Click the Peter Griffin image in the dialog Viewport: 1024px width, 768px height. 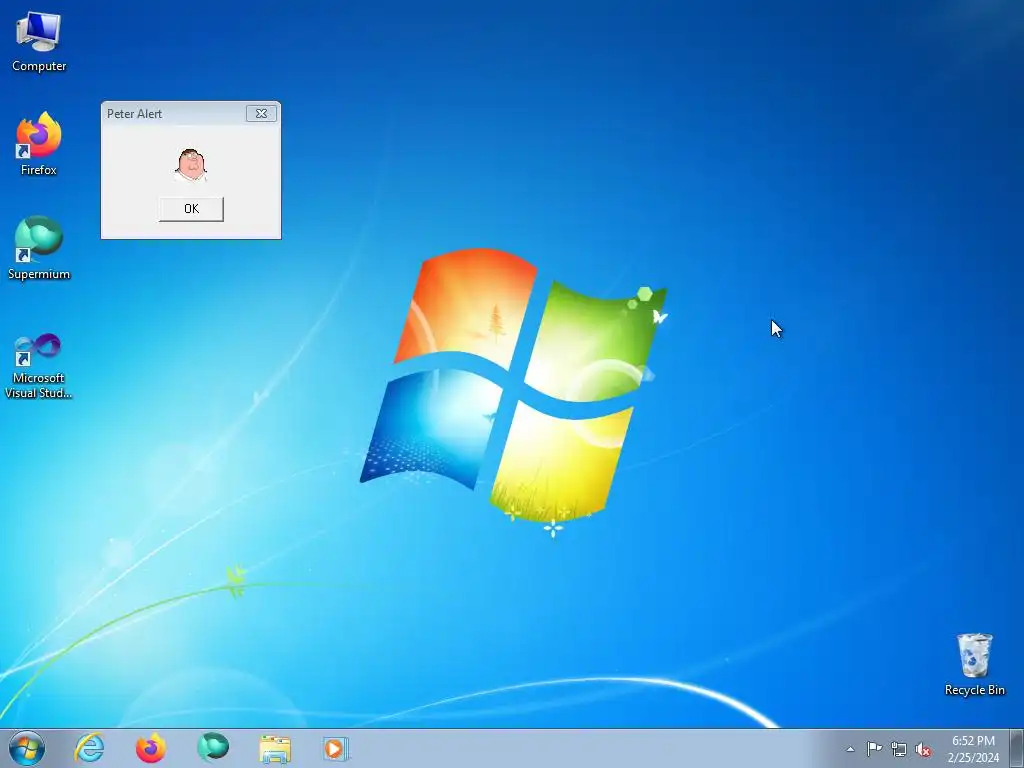coord(191,165)
